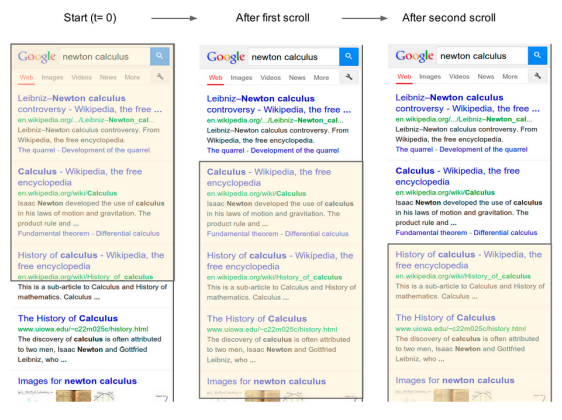Focus the 'newton calculus' search field in After second scroll screen

[x=482, y=56]
